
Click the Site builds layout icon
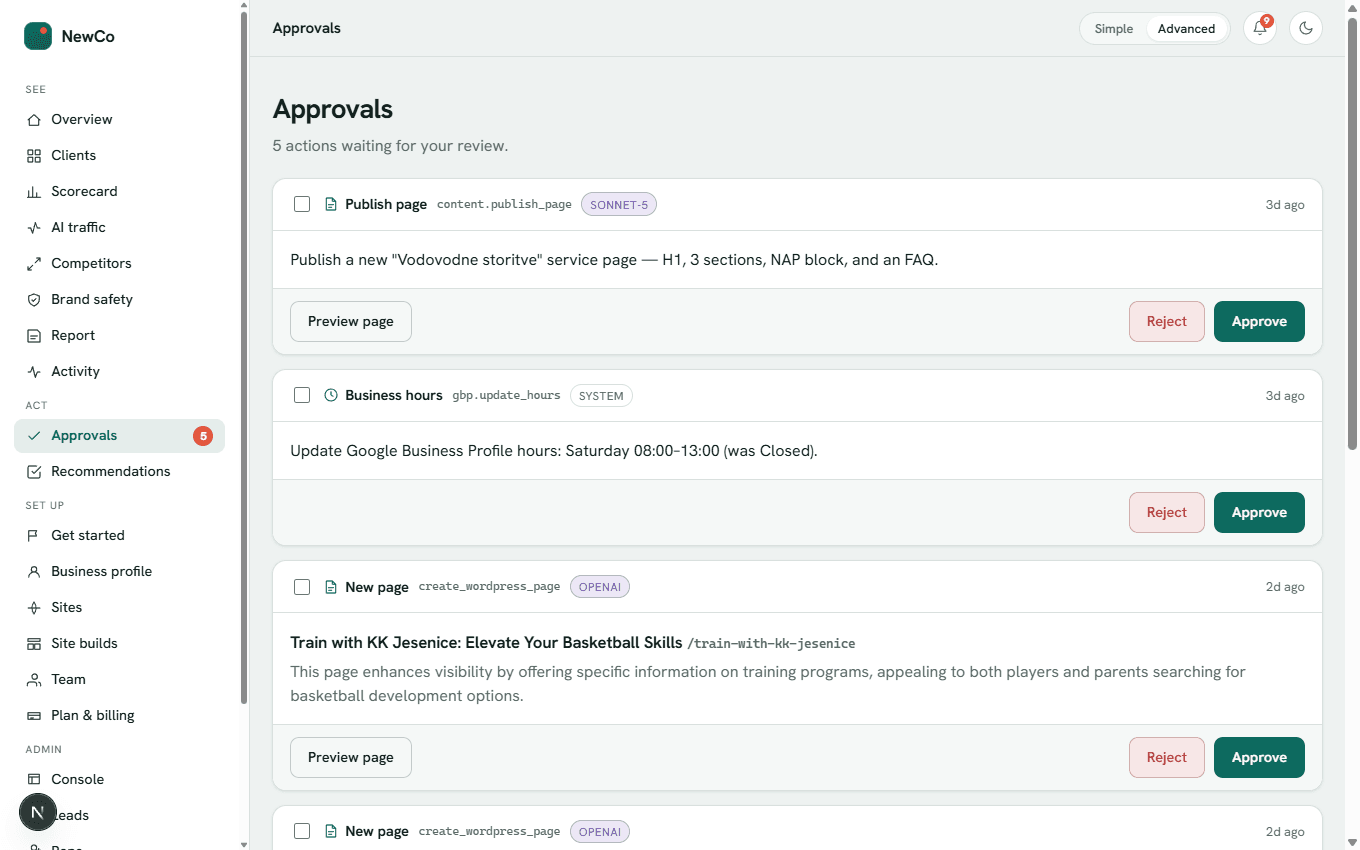pyautogui.click(x=34, y=643)
